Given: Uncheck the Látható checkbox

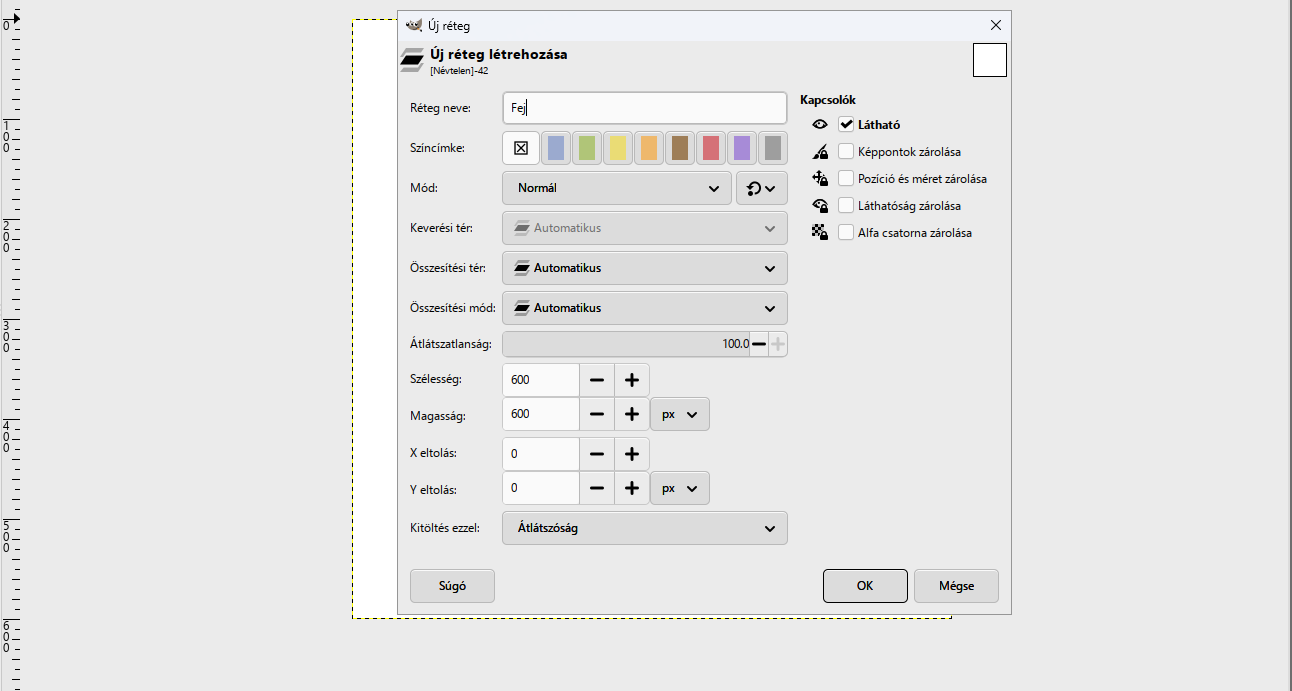Looking at the screenshot, I should coord(846,125).
